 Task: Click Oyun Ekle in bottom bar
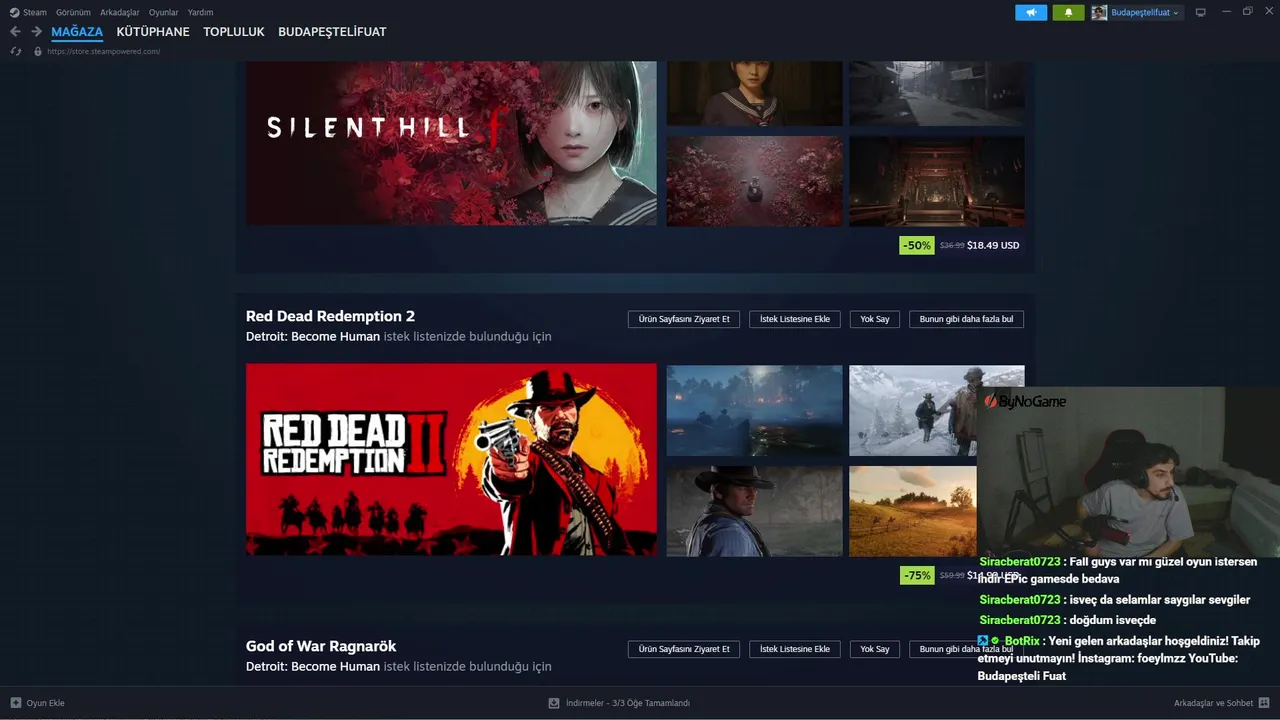pos(45,703)
